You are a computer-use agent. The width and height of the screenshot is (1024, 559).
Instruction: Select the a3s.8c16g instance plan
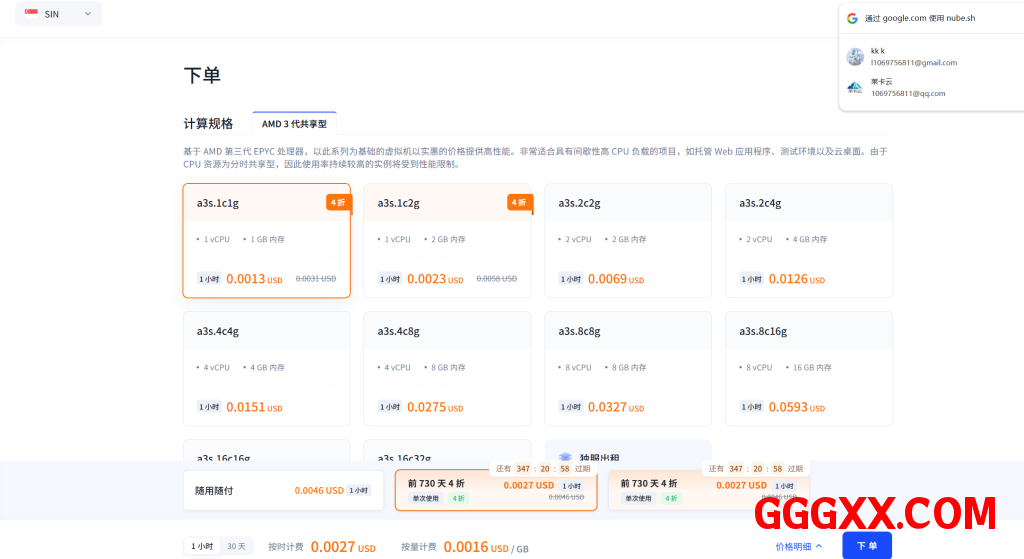[x=808, y=368]
